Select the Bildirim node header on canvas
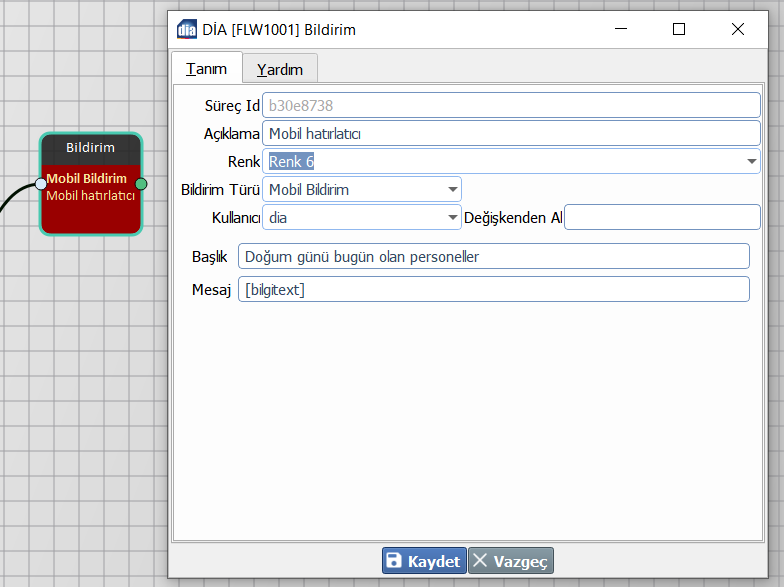This screenshot has height=587, width=784. click(90, 148)
